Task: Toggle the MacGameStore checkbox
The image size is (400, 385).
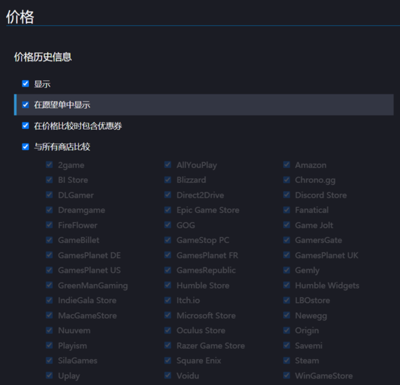Action: click(x=49, y=315)
